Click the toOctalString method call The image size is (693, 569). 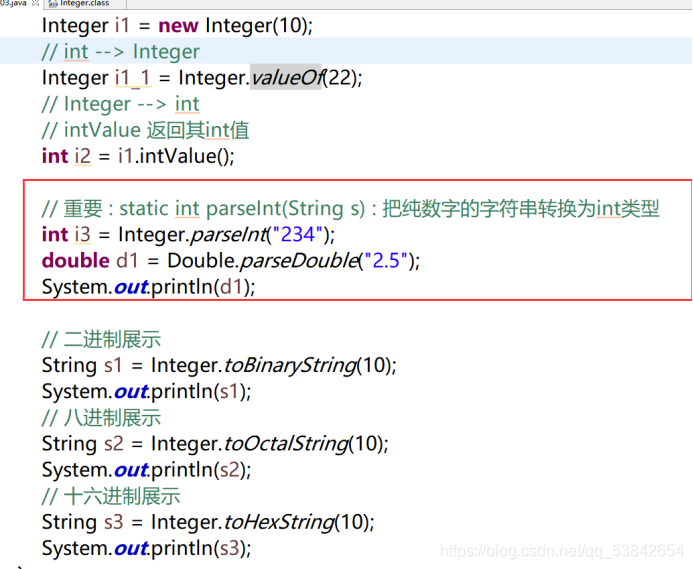tap(286, 443)
